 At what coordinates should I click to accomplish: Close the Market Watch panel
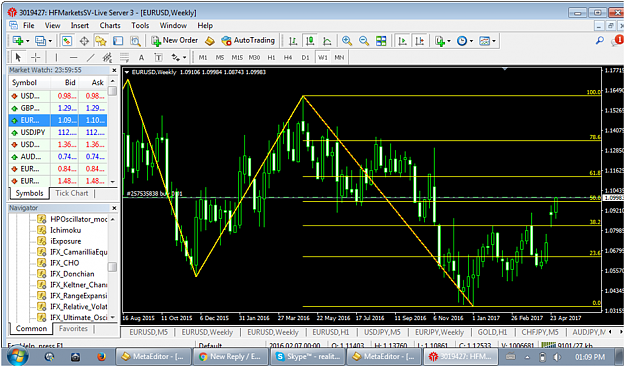click(x=114, y=71)
